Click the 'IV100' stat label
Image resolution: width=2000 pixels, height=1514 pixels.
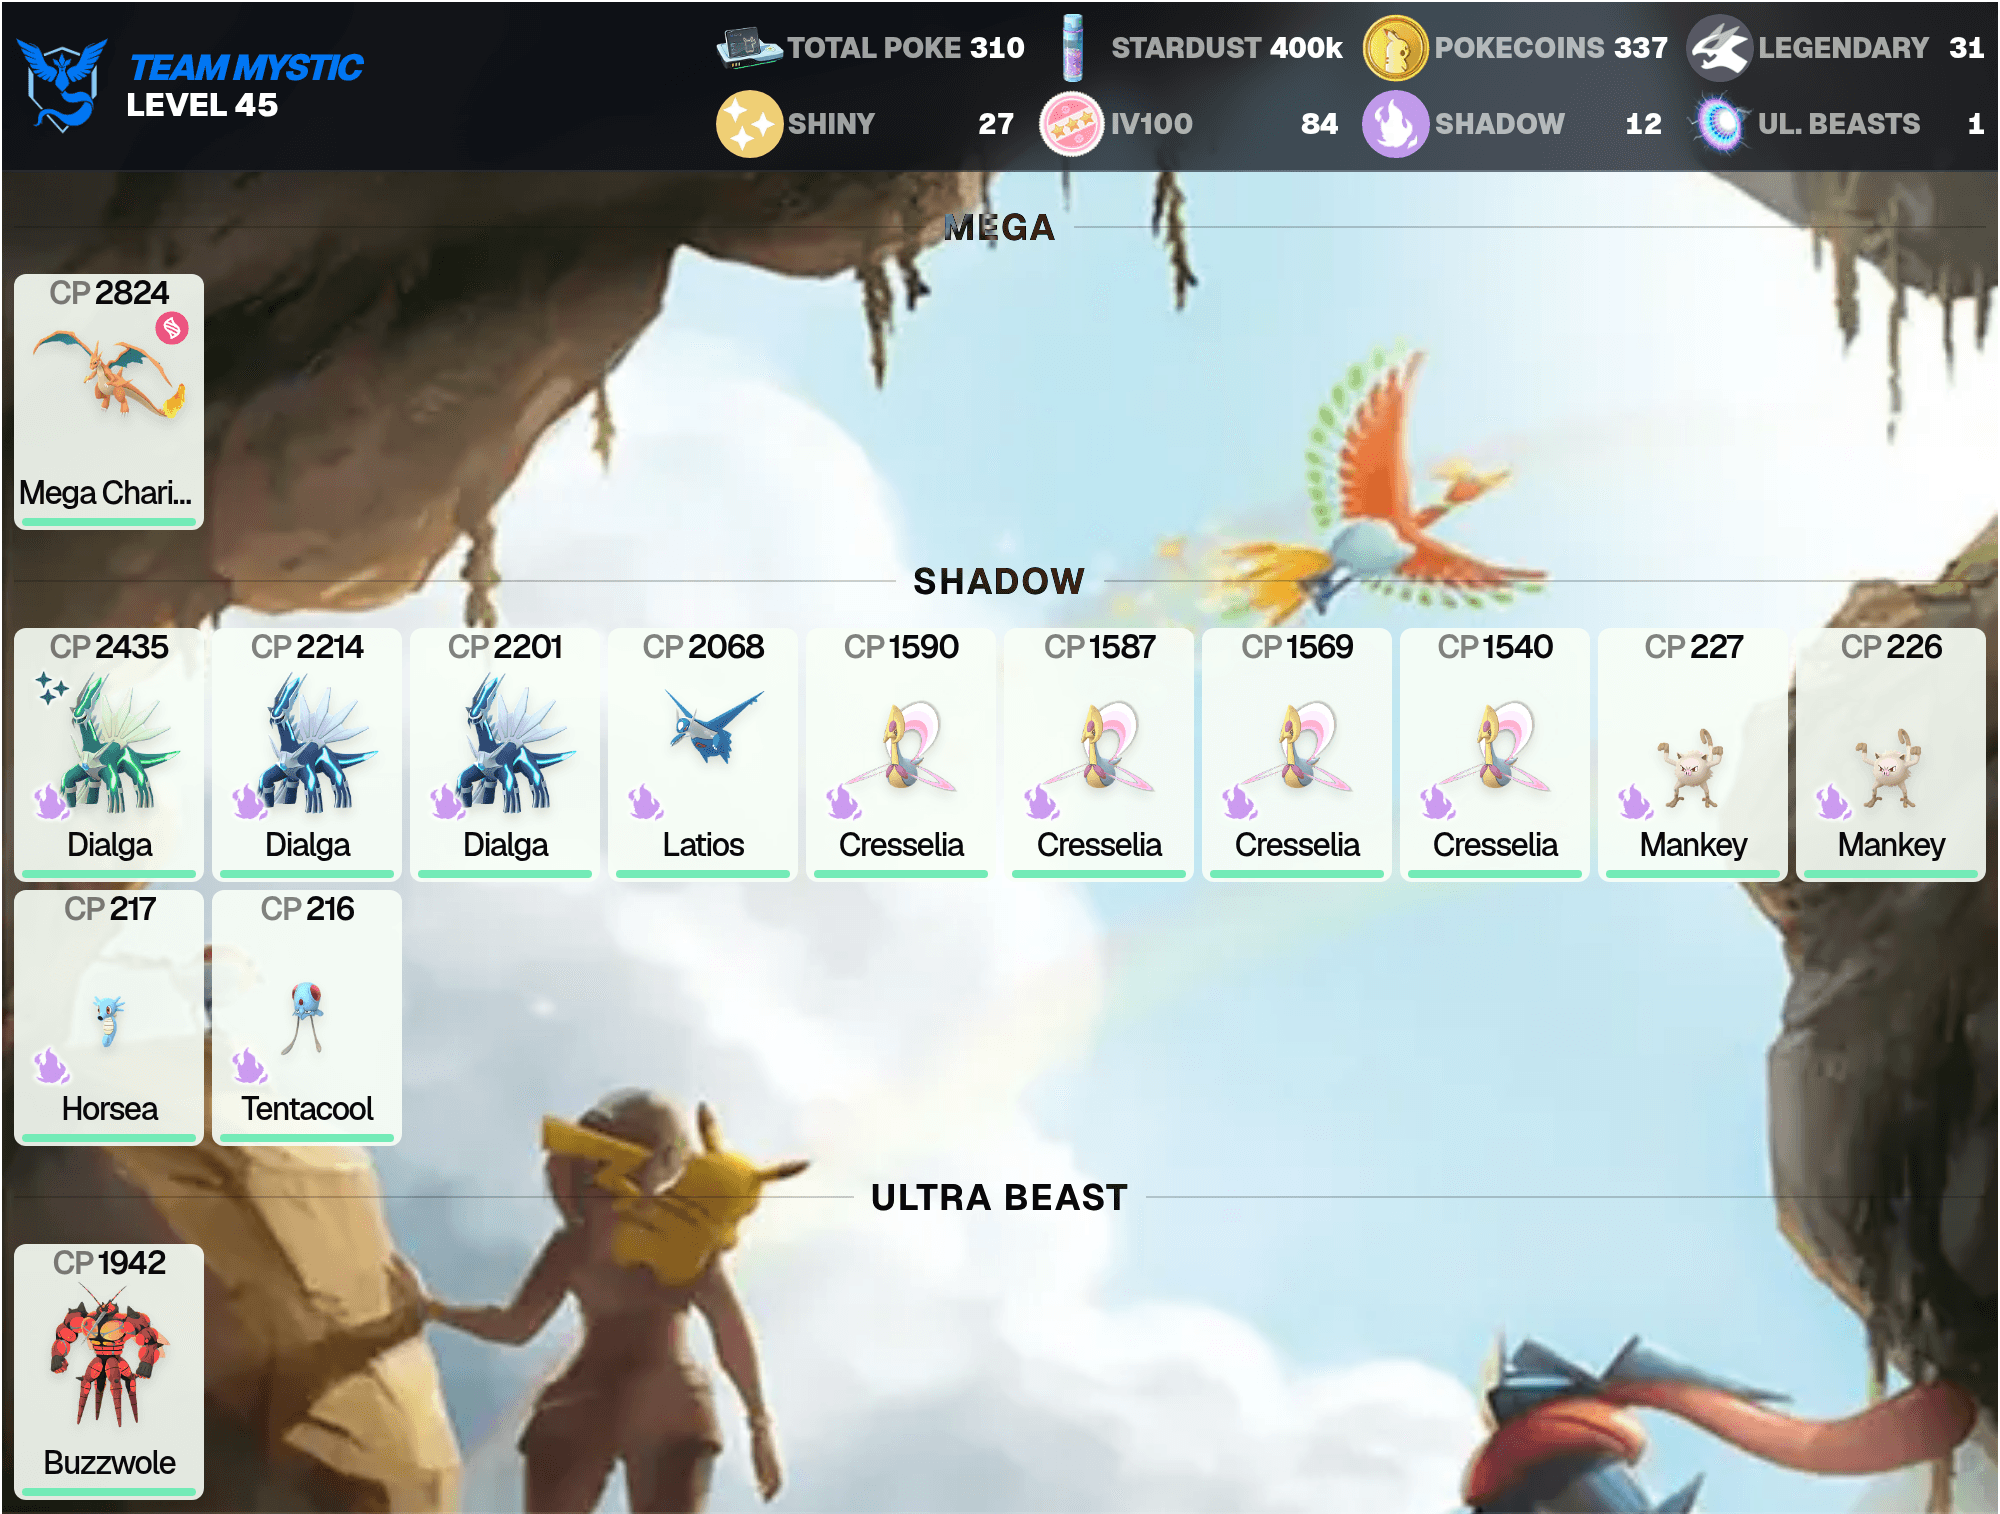(1152, 124)
